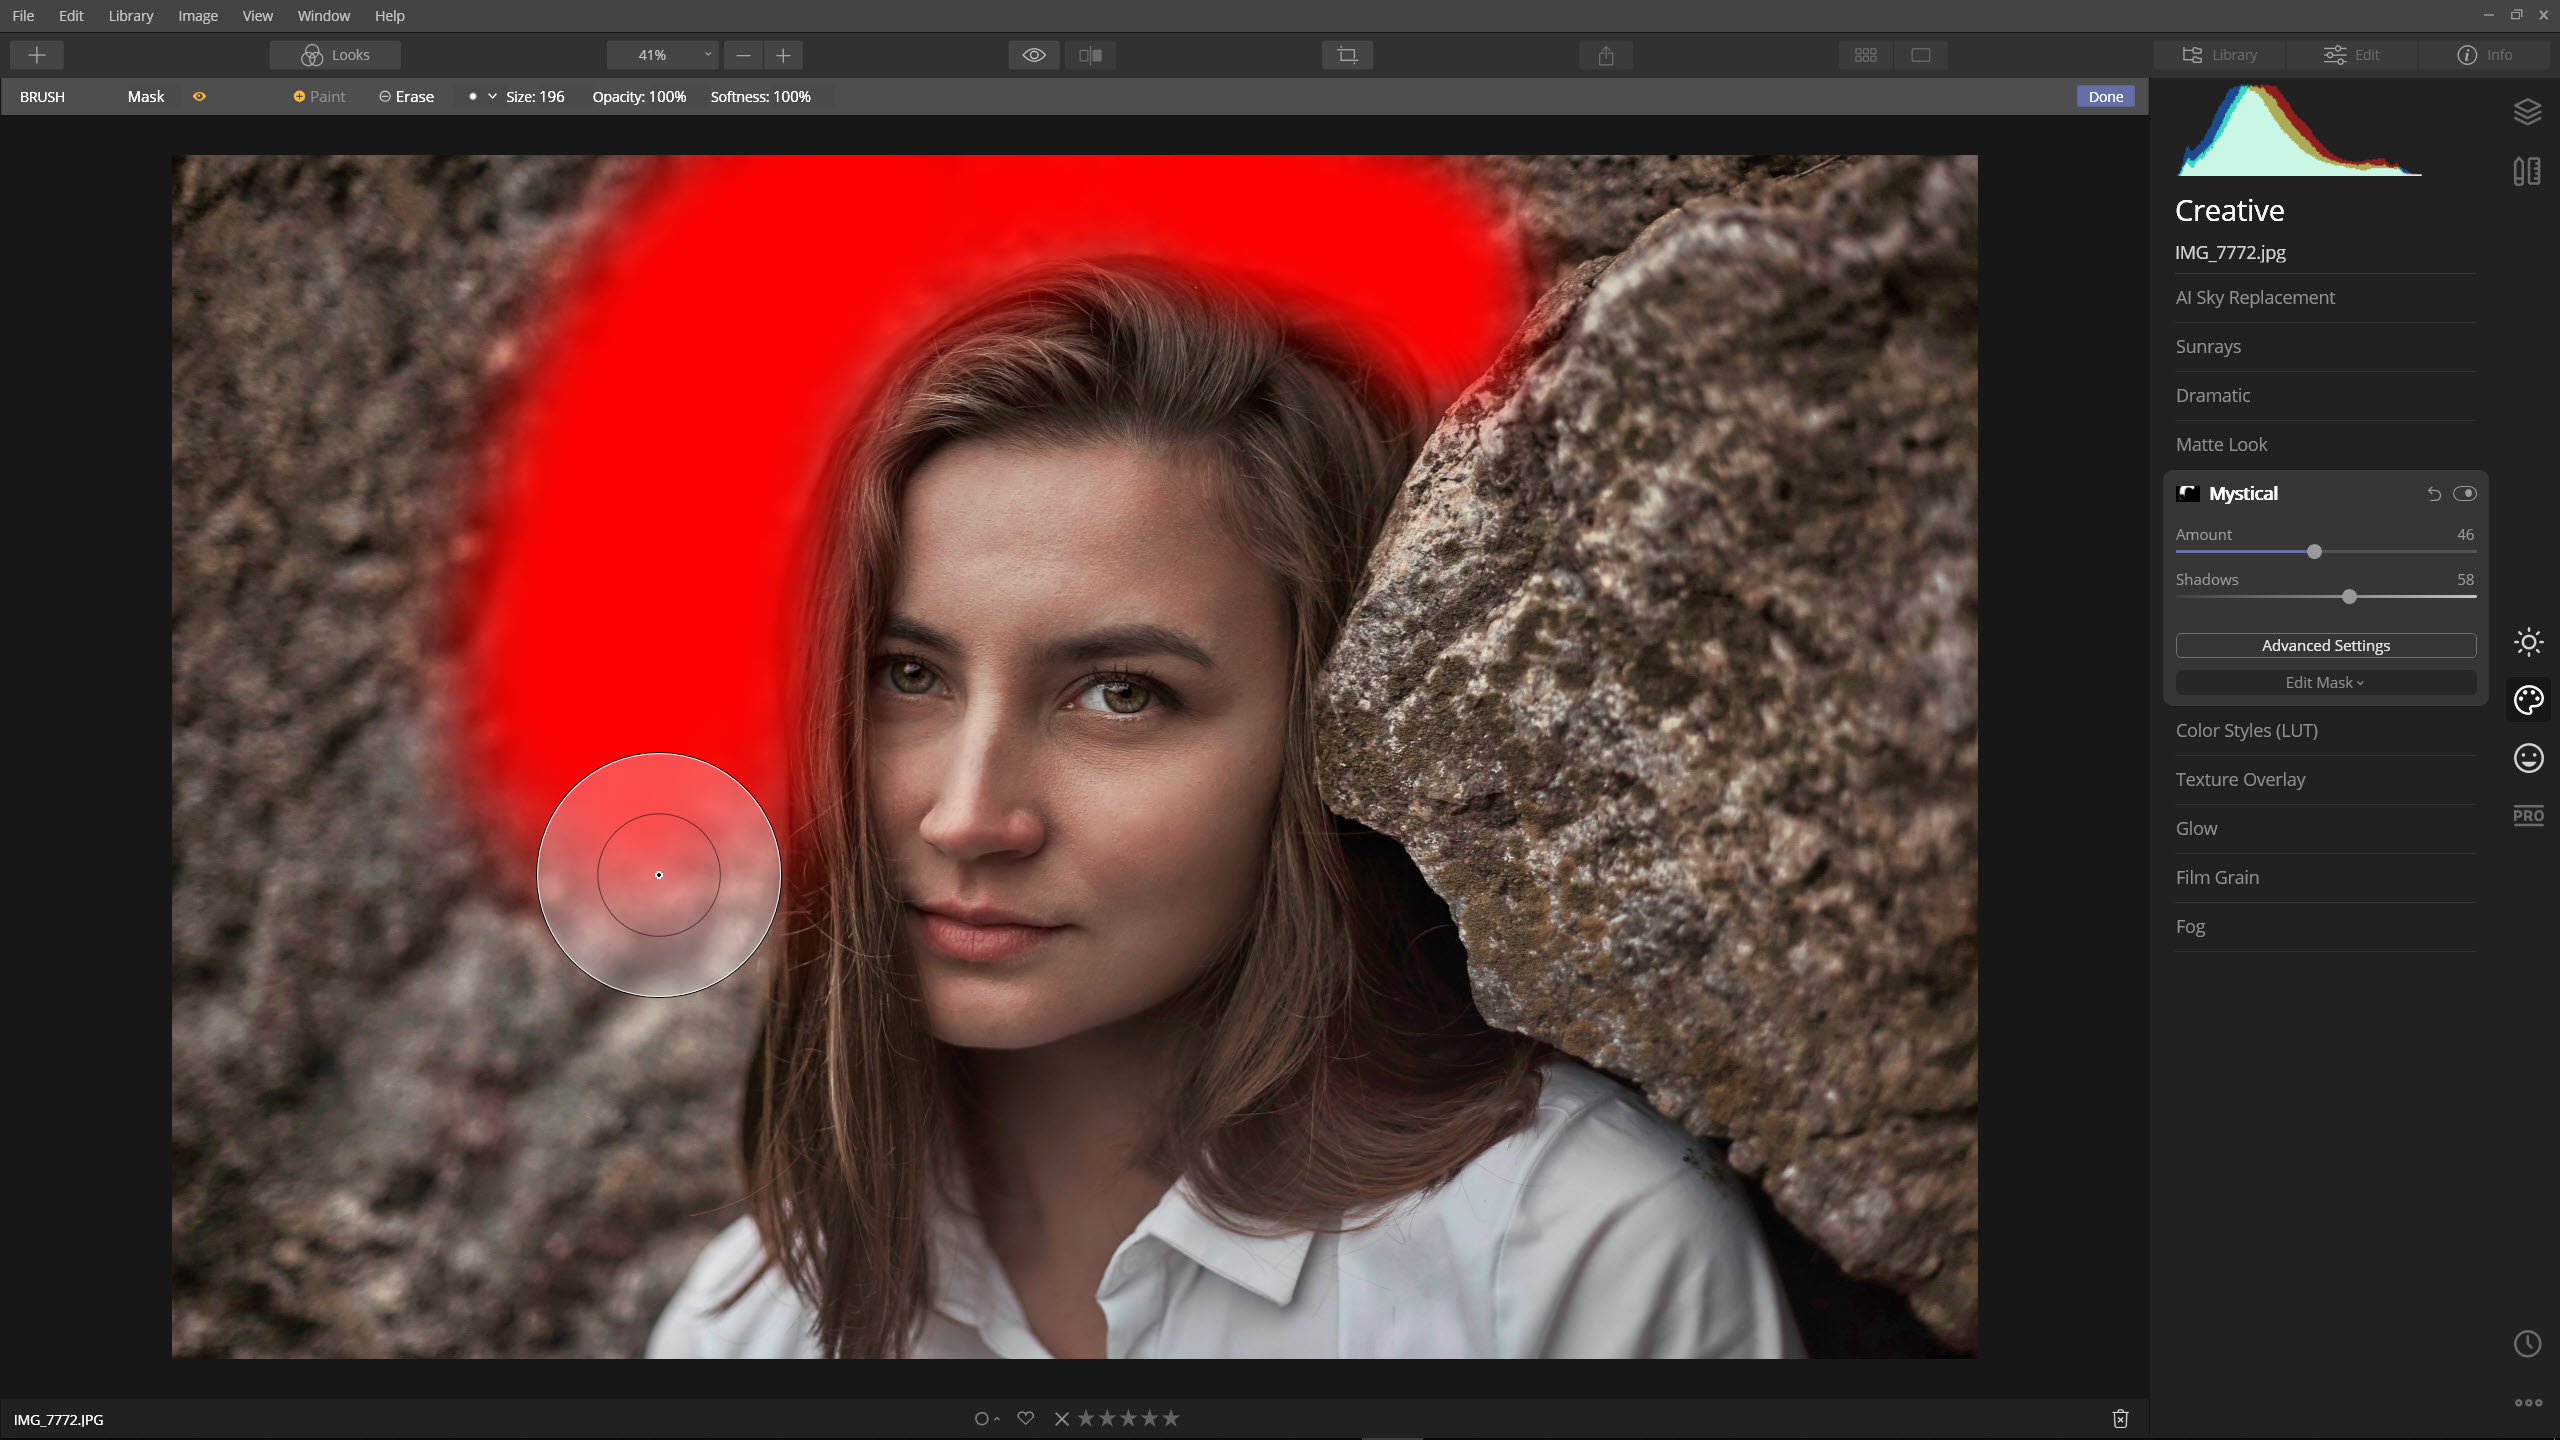Viewport: 2560px width, 1440px height.
Task: Expand the AI Sky Replacement options
Action: point(2256,295)
